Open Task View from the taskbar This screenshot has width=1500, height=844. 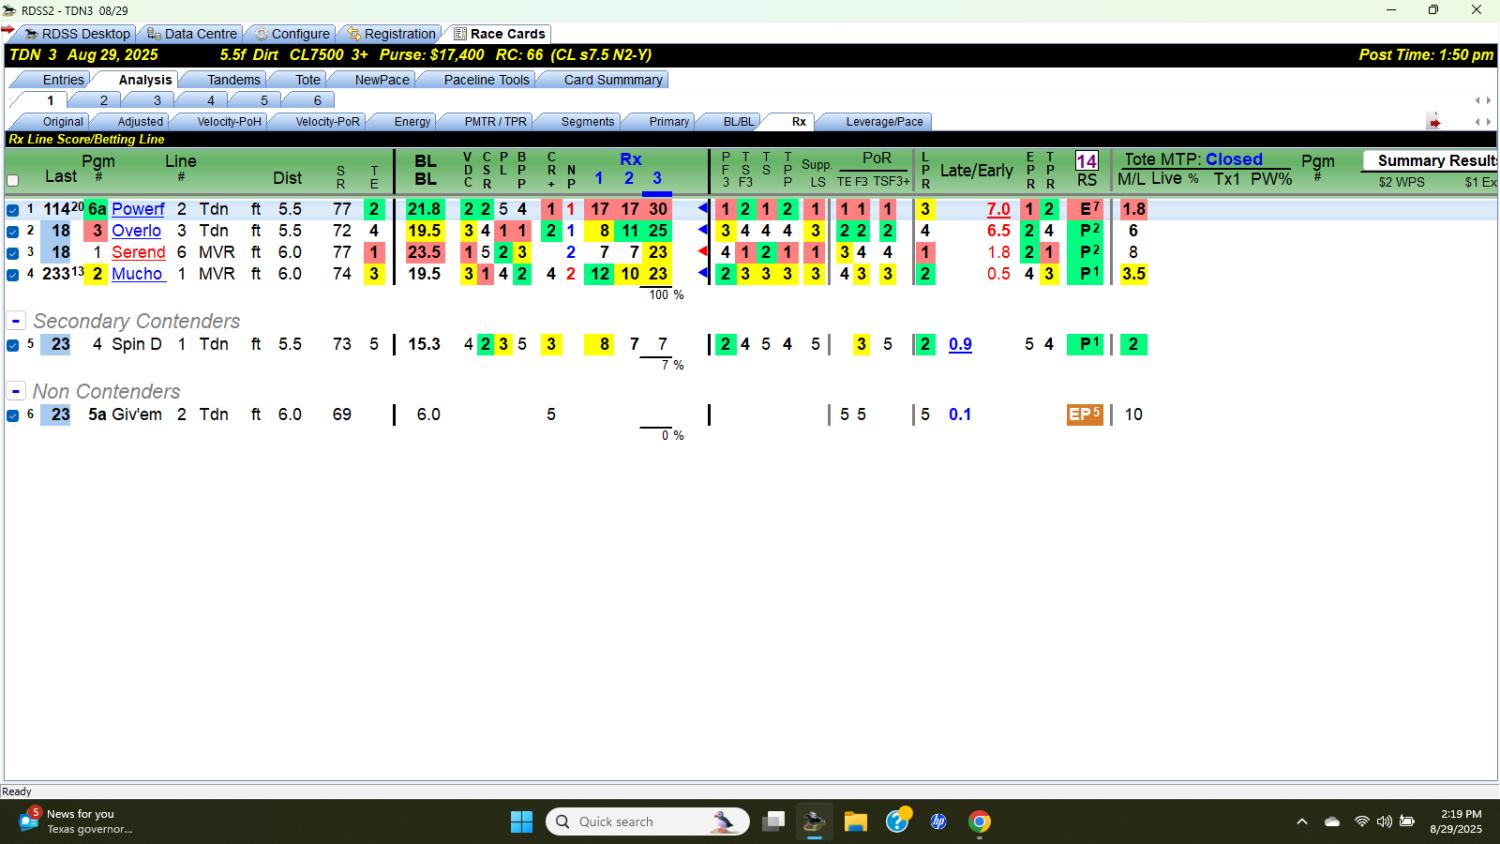coord(773,822)
